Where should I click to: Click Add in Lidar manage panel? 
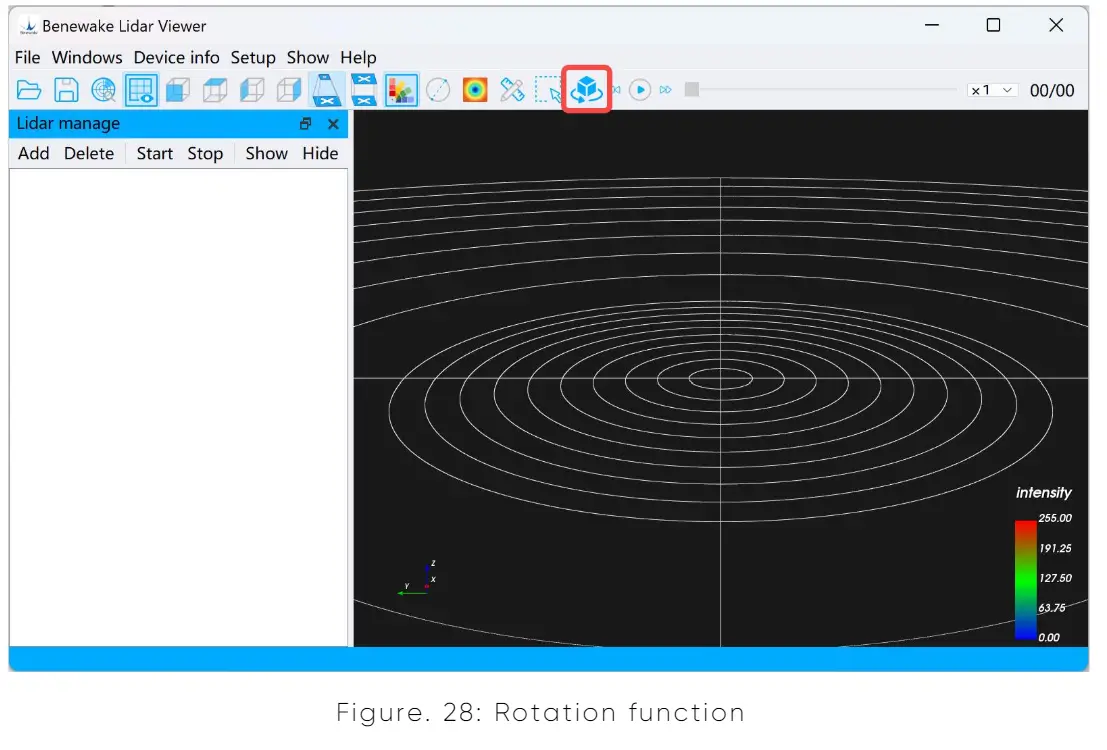(33, 153)
